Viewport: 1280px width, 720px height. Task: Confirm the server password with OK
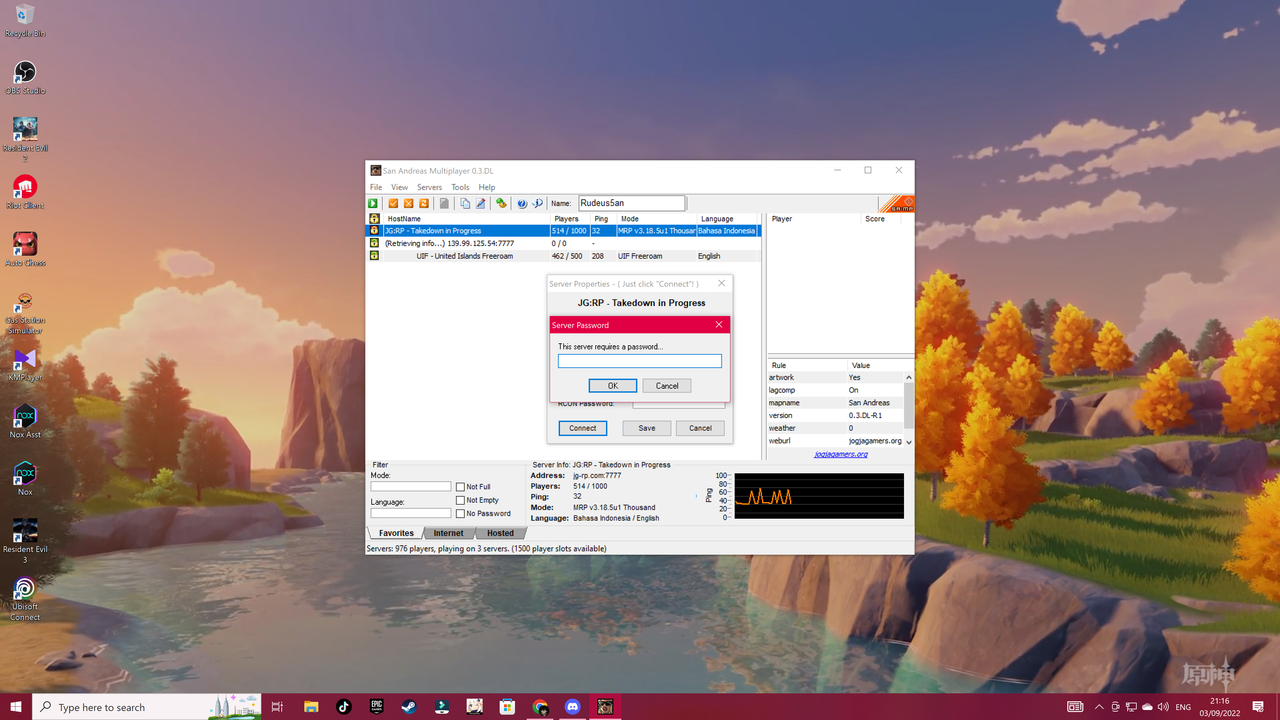613,385
